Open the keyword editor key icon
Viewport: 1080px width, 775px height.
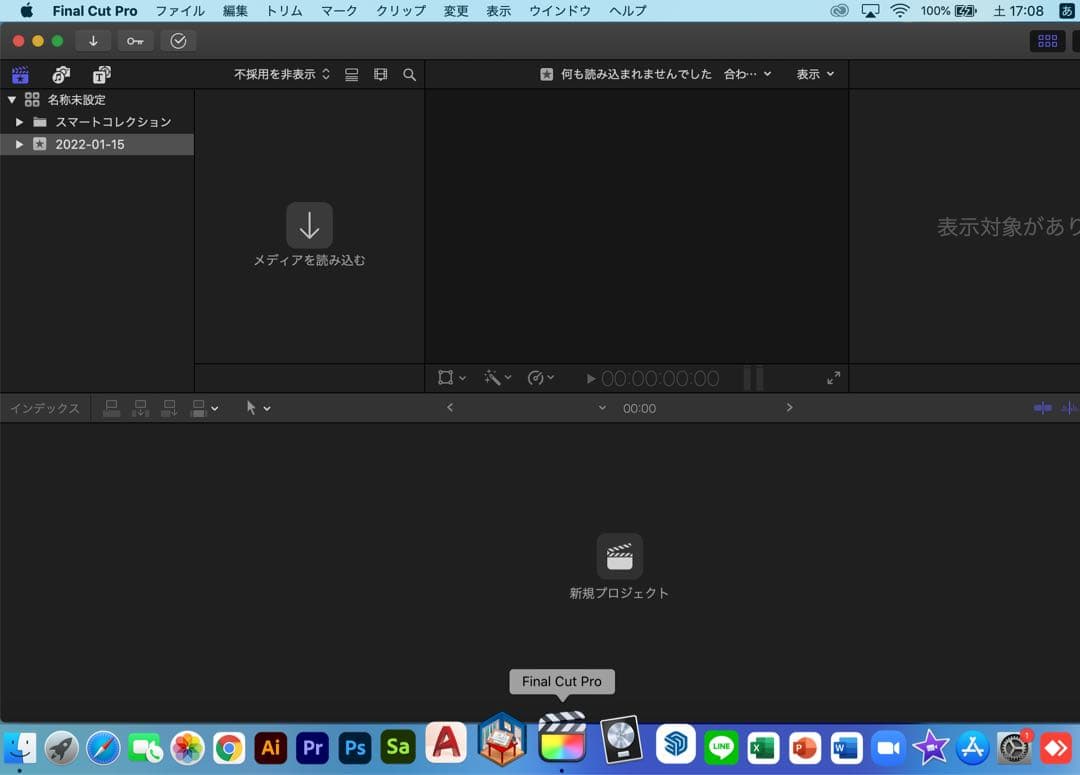[135, 40]
